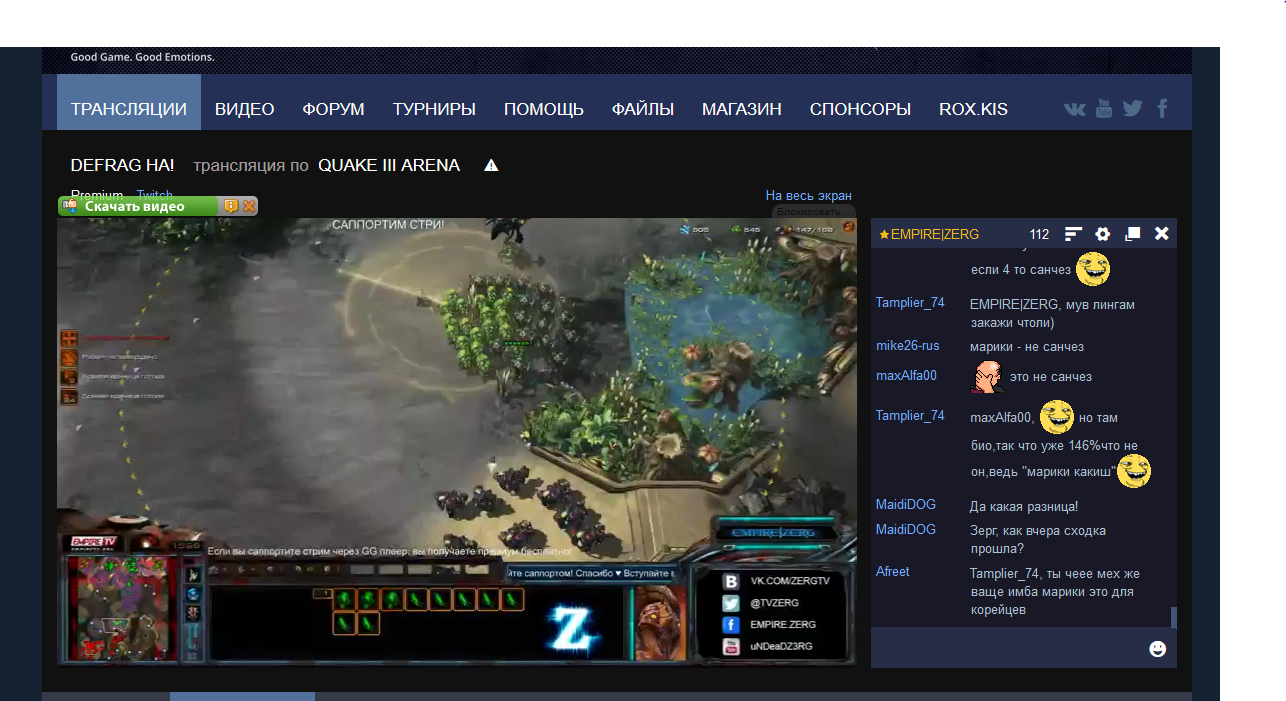
Task: Open the МАГАЗИН menu item
Action: click(x=742, y=109)
